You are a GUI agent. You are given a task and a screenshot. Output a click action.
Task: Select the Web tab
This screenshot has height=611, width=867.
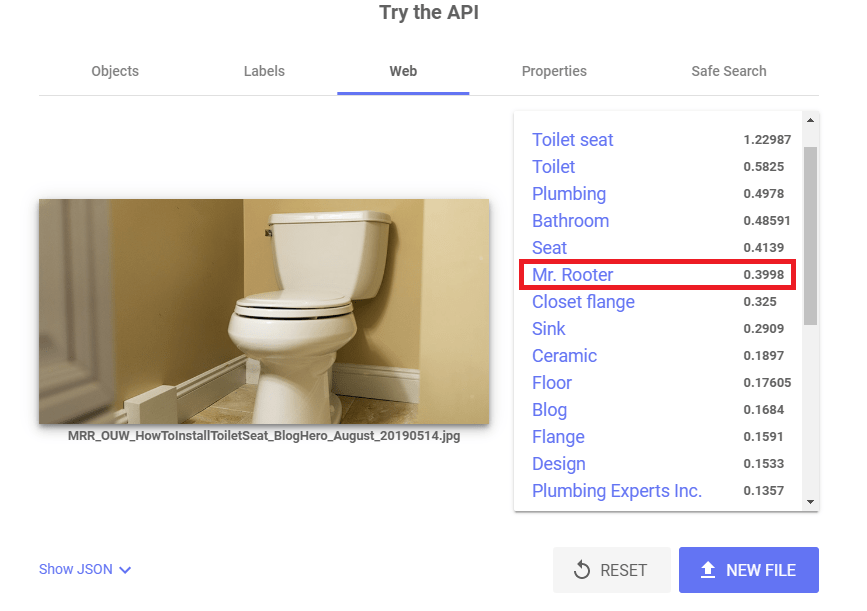click(403, 71)
